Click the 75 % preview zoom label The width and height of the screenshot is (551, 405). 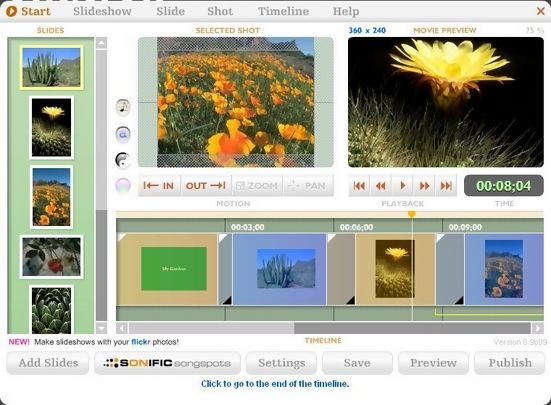click(534, 31)
